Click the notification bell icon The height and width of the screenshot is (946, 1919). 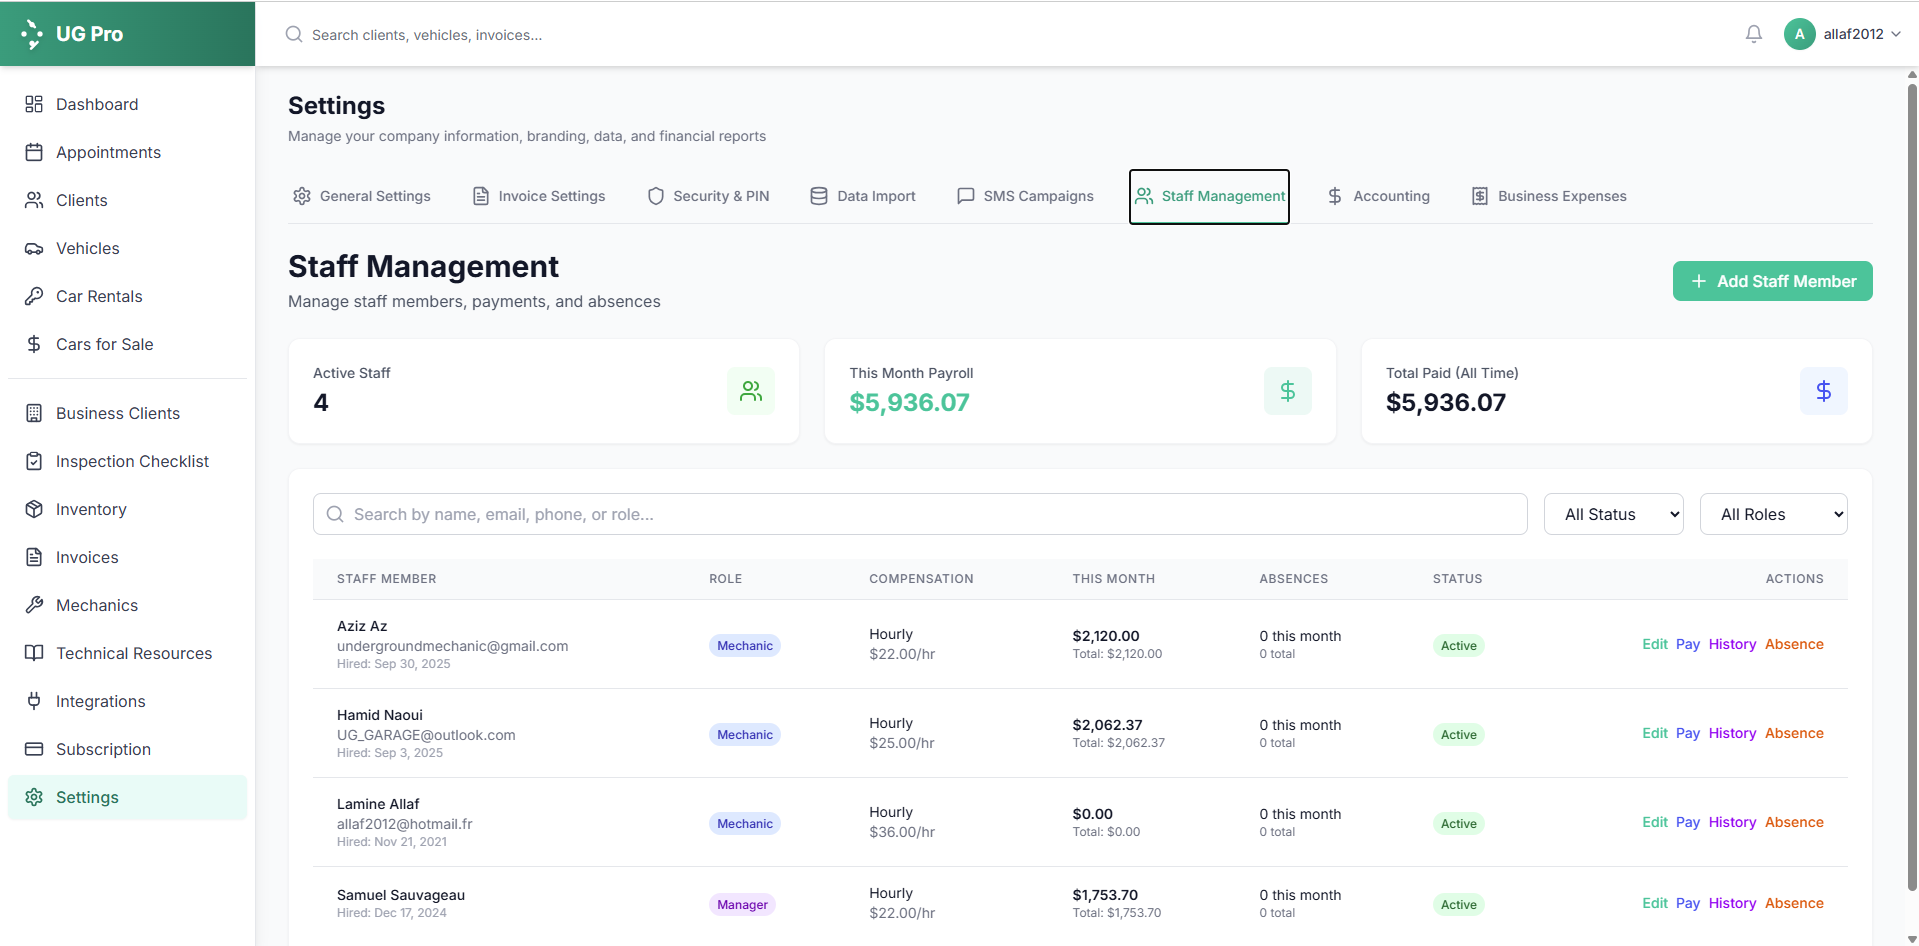click(x=1753, y=34)
